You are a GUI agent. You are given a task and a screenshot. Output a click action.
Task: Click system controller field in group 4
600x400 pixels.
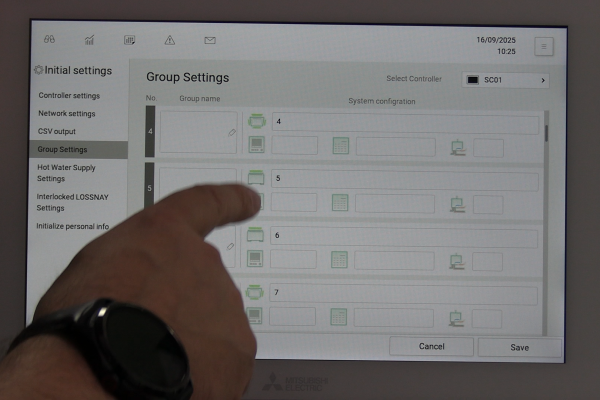tap(396, 147)
